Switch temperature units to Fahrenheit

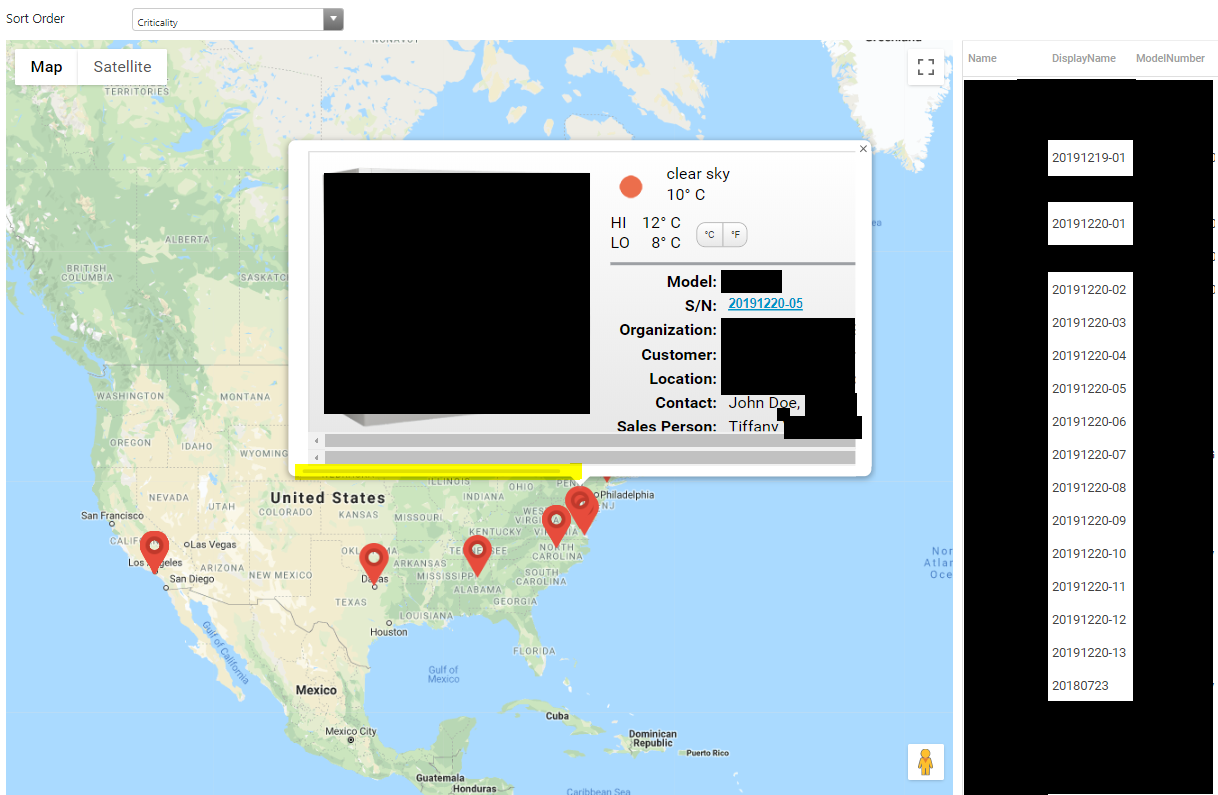pyautogui.click(x=735, y=234)
